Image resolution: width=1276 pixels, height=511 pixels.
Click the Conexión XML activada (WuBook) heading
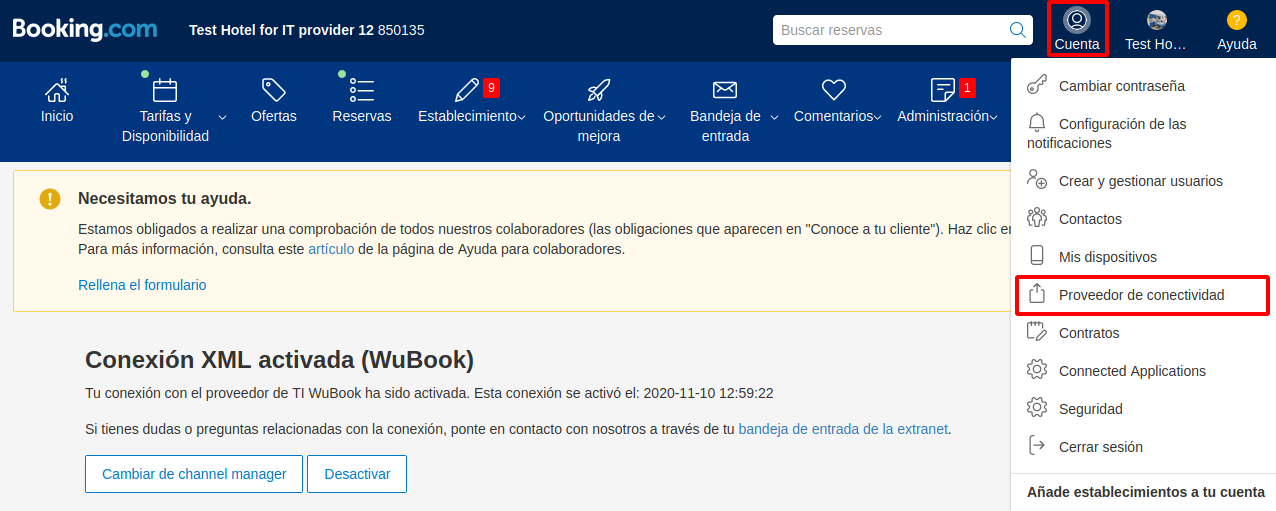(x=280, y=360)
